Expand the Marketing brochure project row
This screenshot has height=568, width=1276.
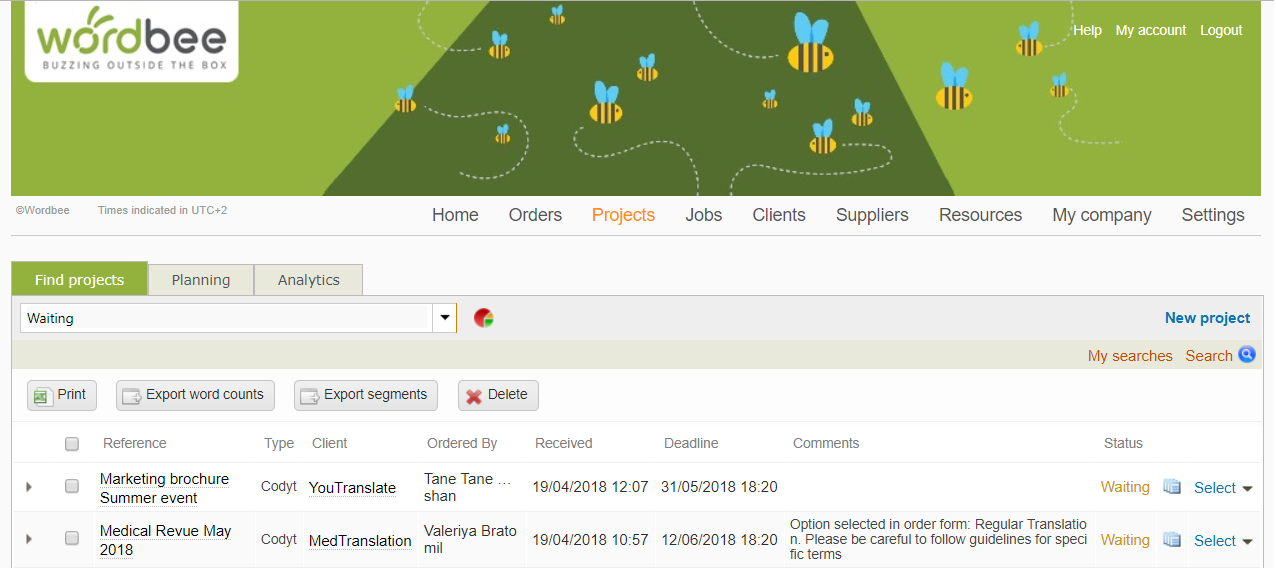(28, 487)
